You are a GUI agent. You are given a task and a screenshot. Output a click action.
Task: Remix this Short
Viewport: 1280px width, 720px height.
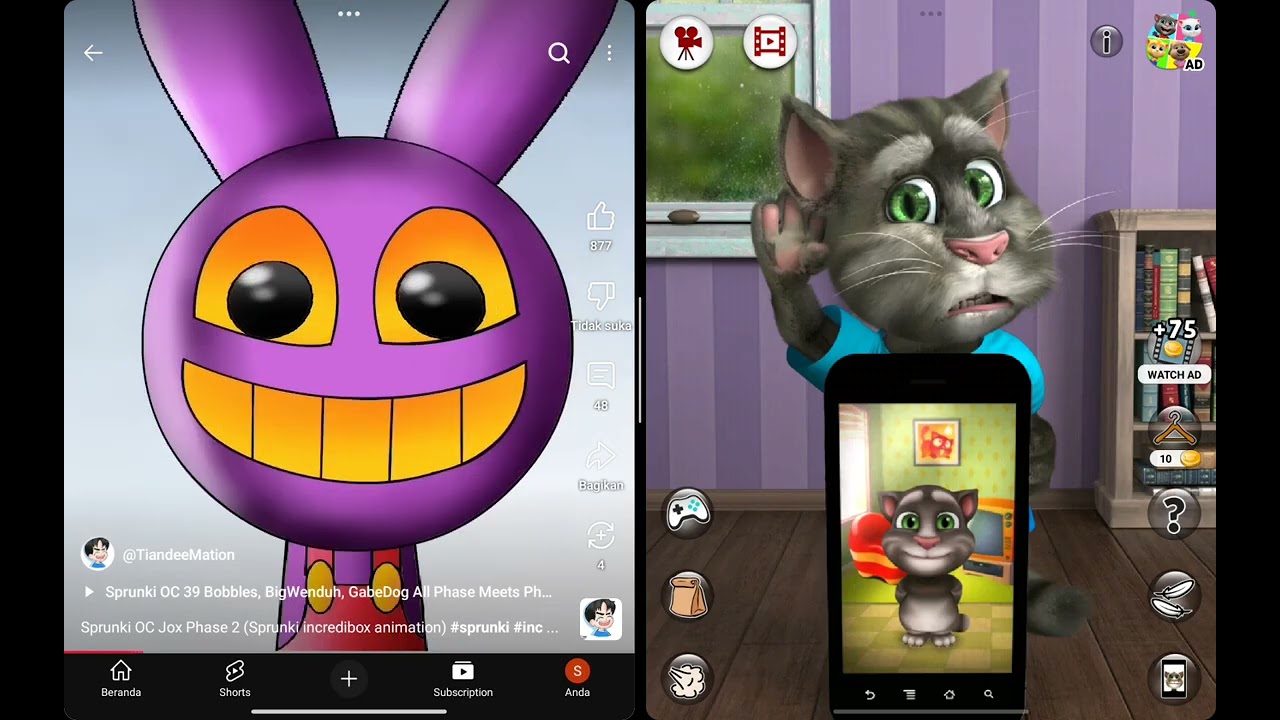(600, 536)
